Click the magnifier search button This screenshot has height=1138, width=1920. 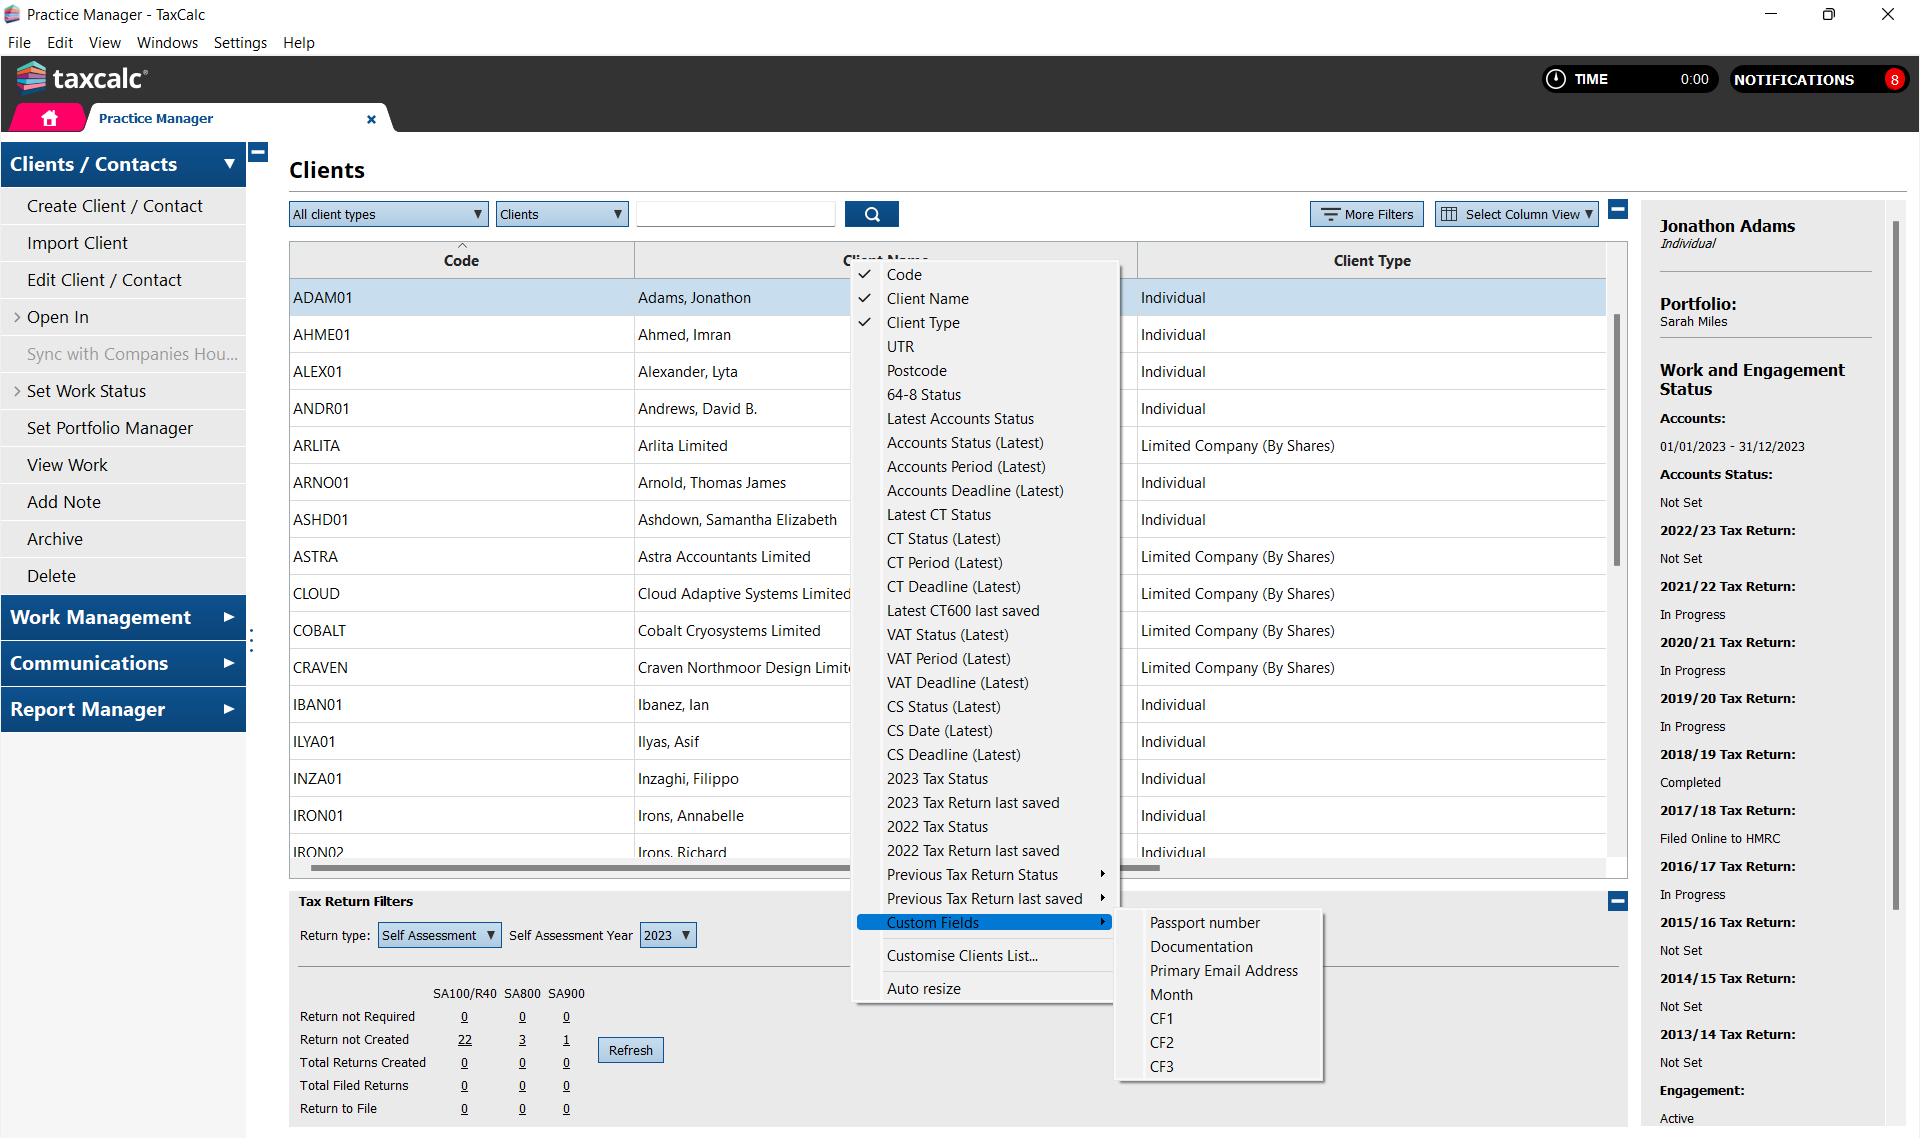pyautogui.click(x=871, y=214)
